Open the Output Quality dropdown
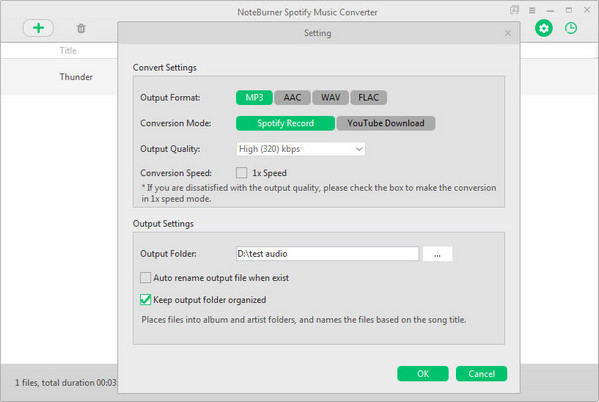This screenshot has height=402, width=599. click(301, 149)
